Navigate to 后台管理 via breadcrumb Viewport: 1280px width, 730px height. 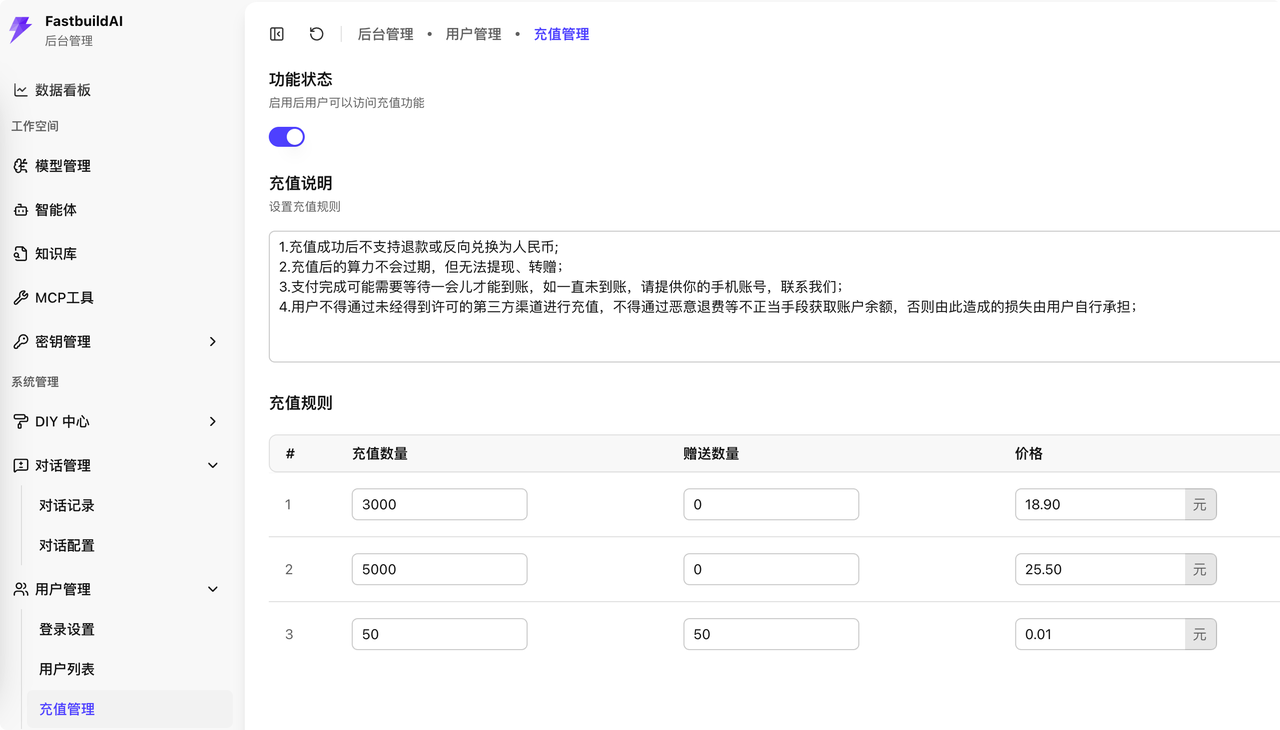[385, 33]
